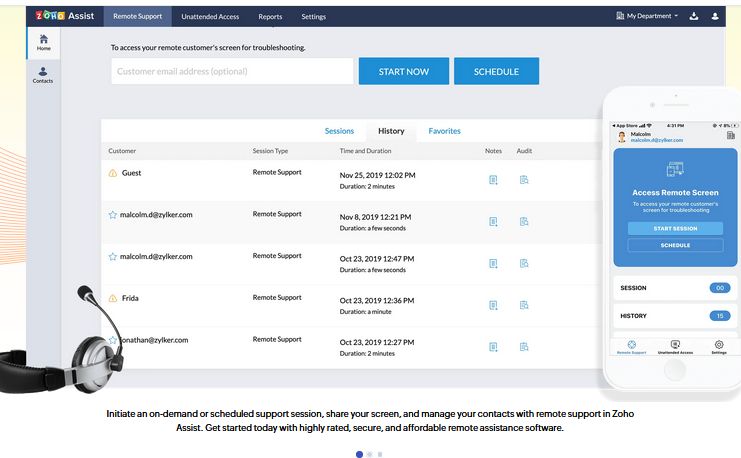
Task: Open Audit icon for Nov 8 session
Action: [524, 222]
